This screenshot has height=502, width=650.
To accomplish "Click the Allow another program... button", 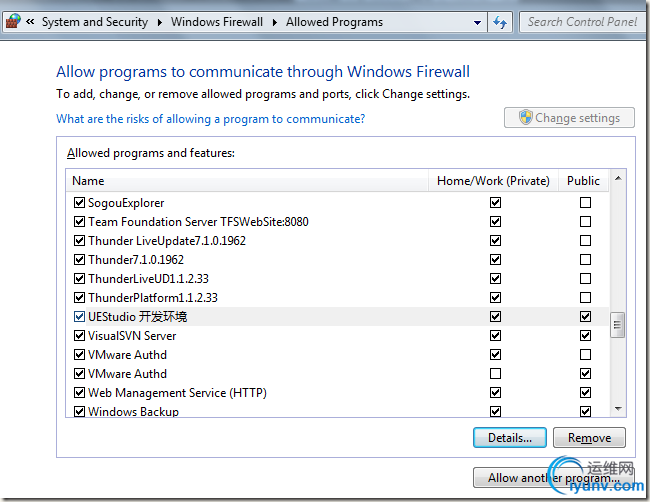I will point(553,478).
